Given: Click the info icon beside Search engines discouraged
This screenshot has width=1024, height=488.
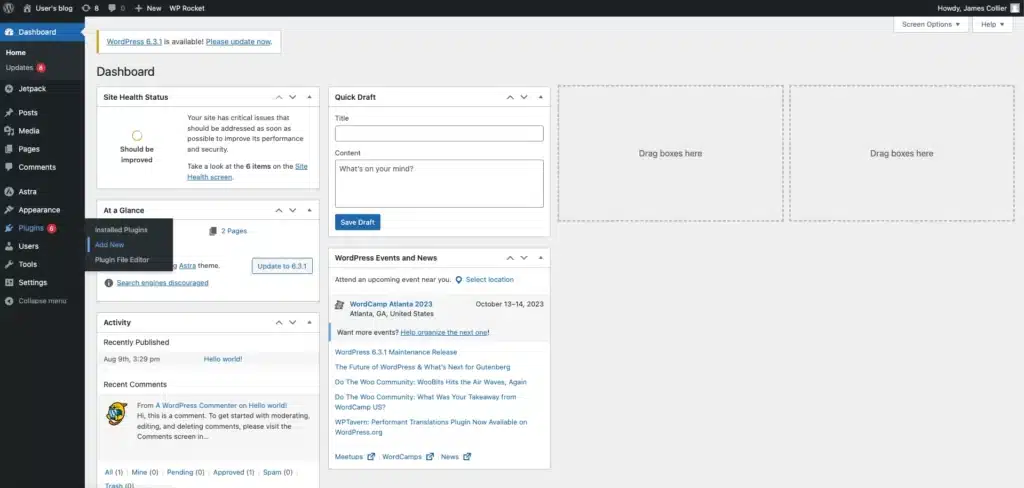Looking at the screenshot, I should pos(108,283).
